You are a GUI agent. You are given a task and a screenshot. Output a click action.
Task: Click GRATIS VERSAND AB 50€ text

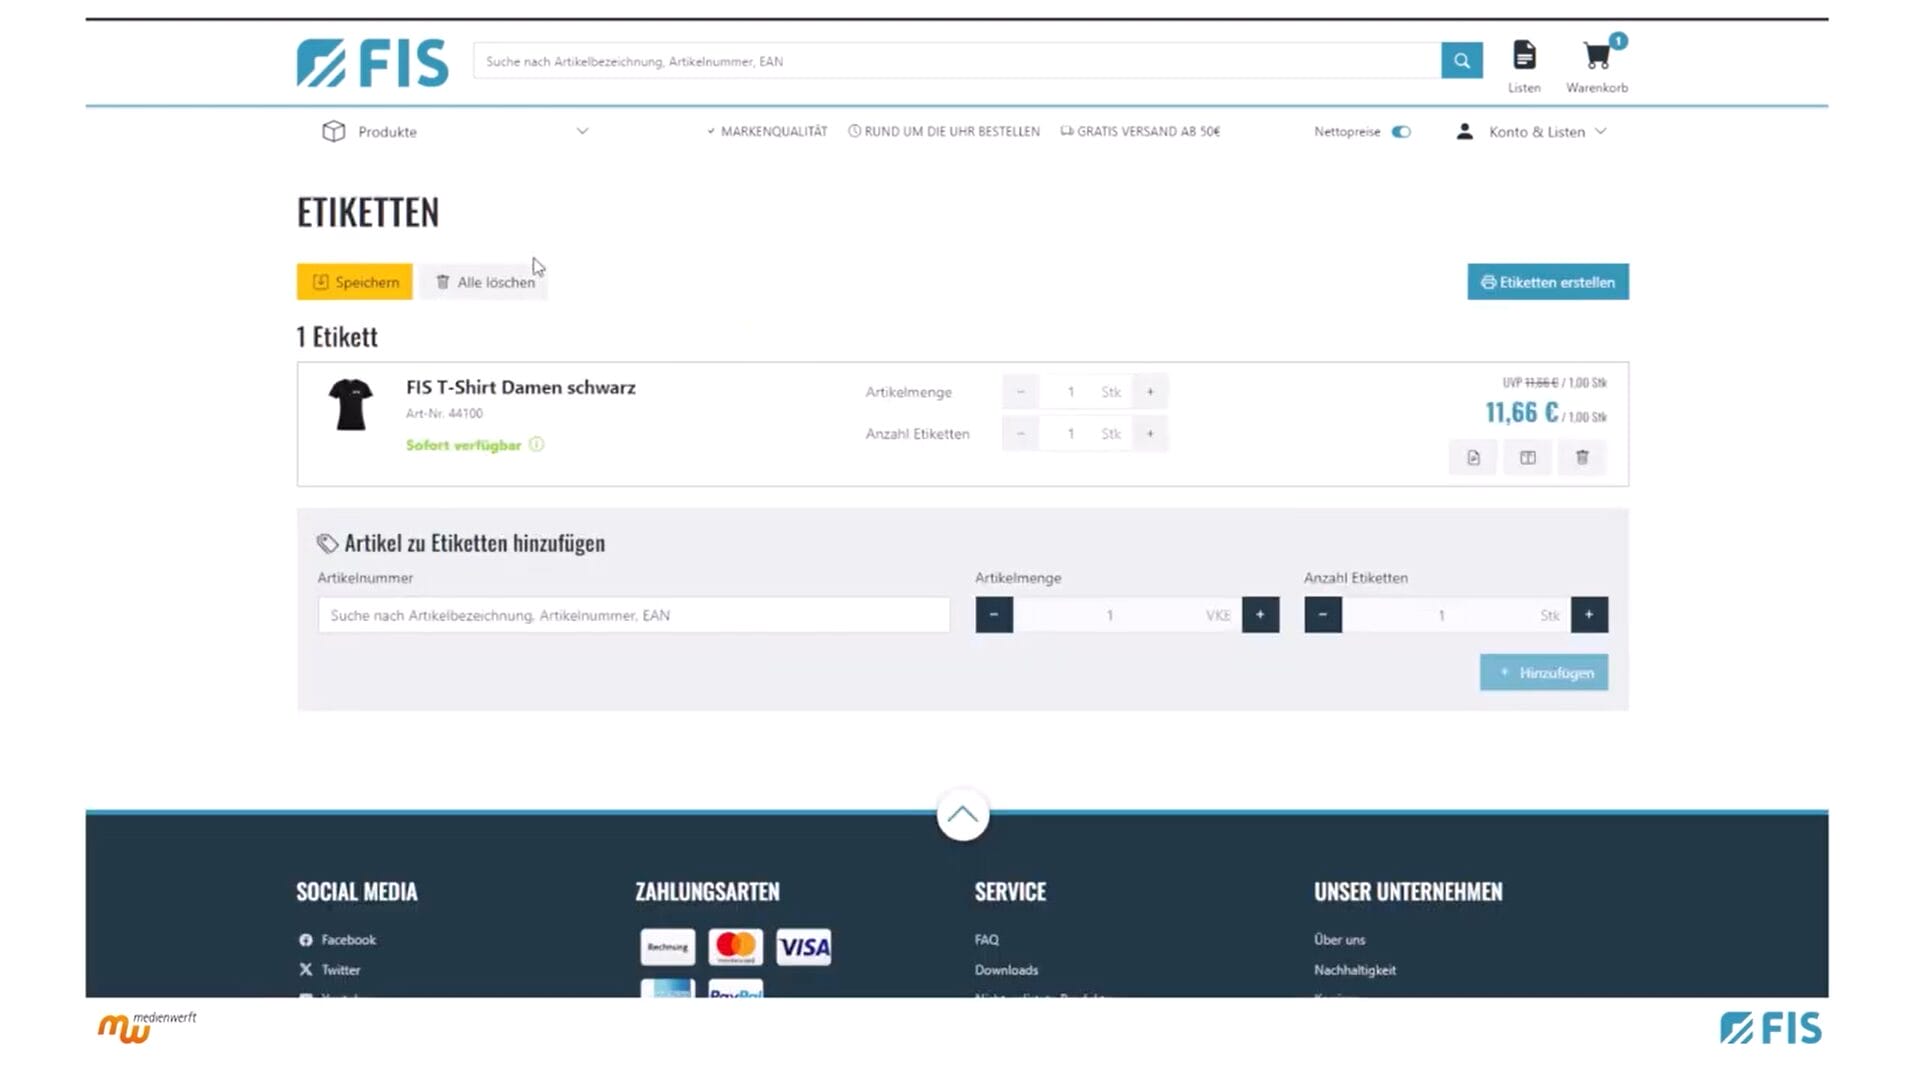(x=1148, y=131)
